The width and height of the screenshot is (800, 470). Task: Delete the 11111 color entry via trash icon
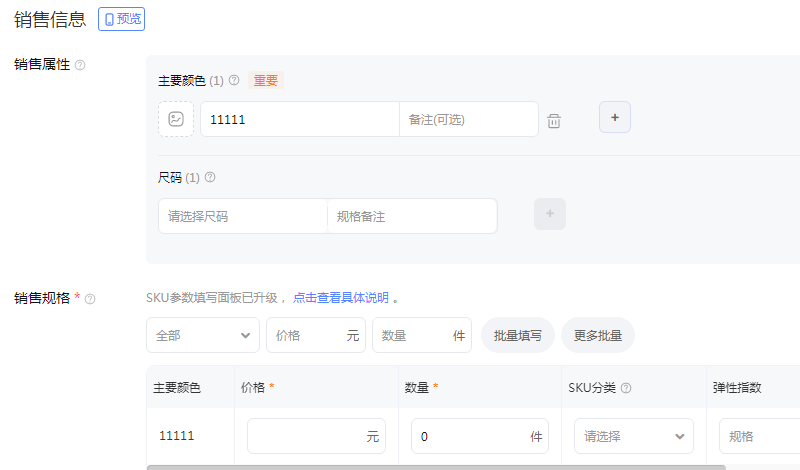554,121
